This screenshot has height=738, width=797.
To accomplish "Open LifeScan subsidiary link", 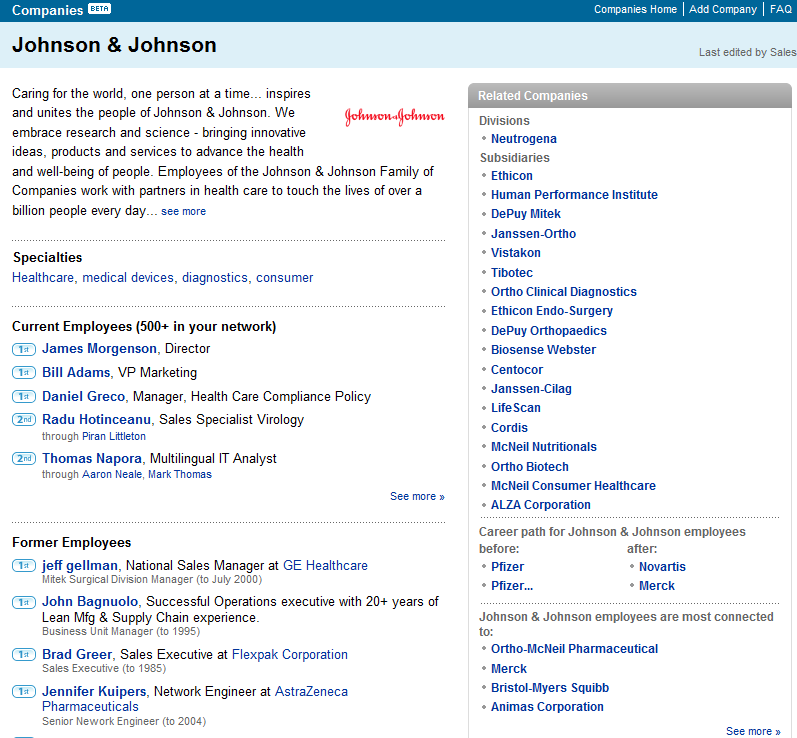I will coord(515,408).
